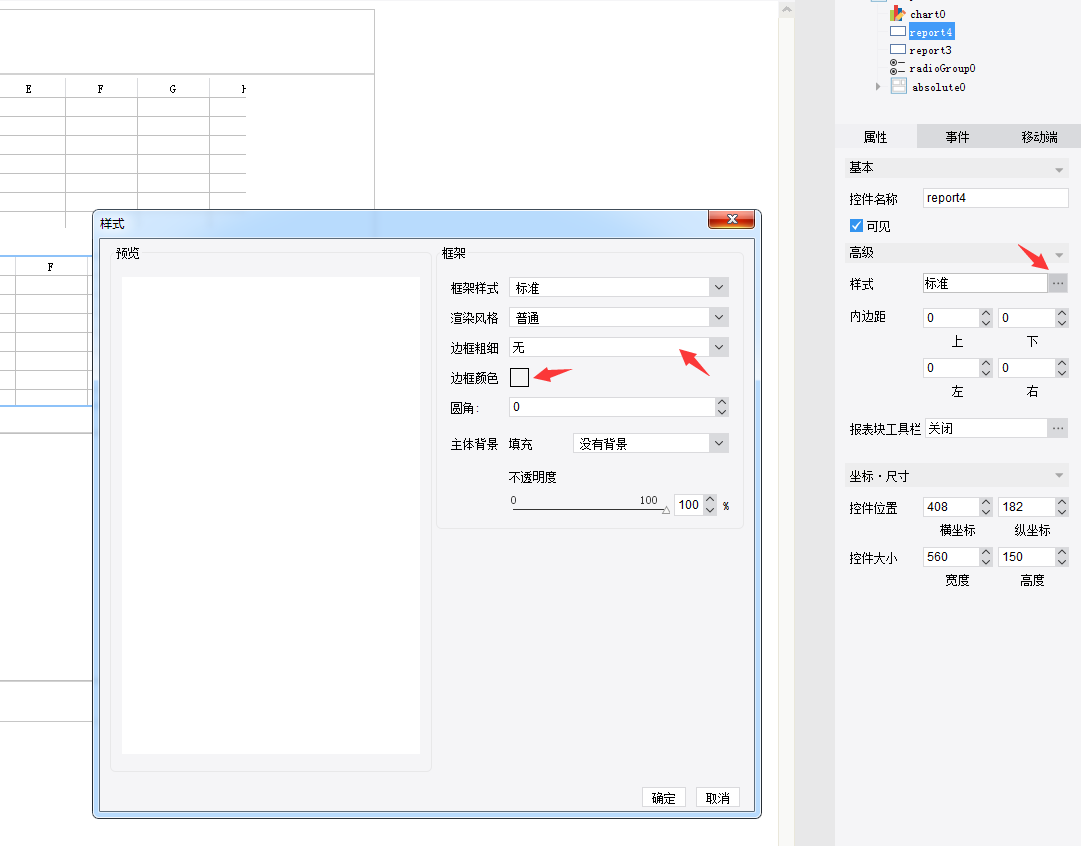Decrease opacity percentage with down arrow

pyautogui.click(x=710, y=510)
